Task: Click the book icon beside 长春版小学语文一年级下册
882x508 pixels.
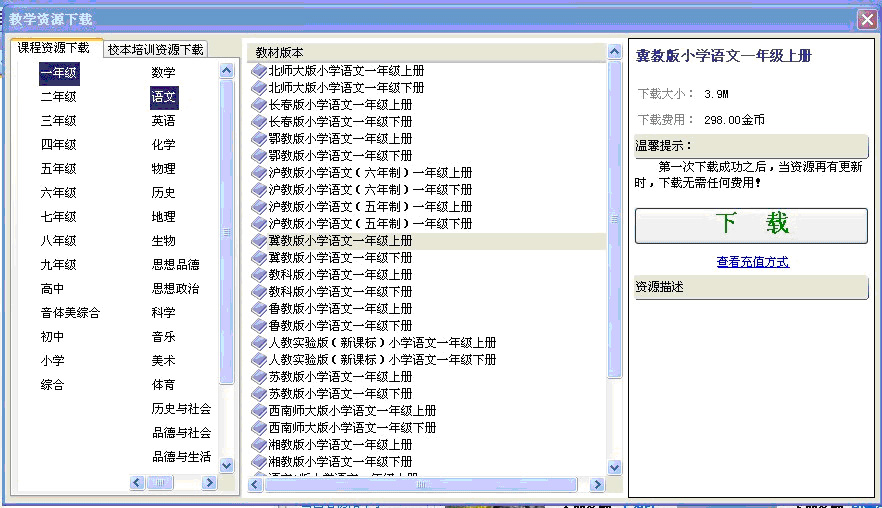Action: coord(259,122)
